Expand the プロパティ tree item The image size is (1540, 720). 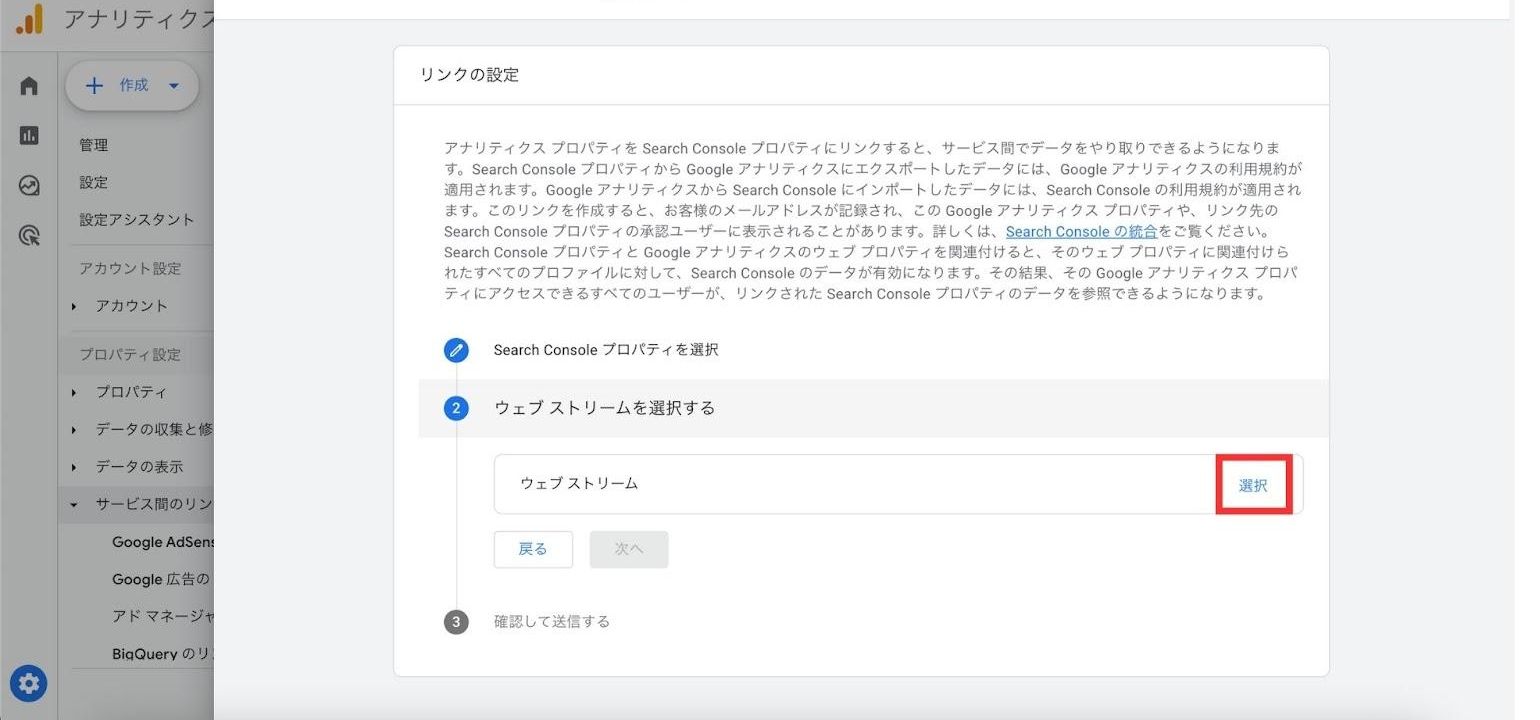point(131,392)
